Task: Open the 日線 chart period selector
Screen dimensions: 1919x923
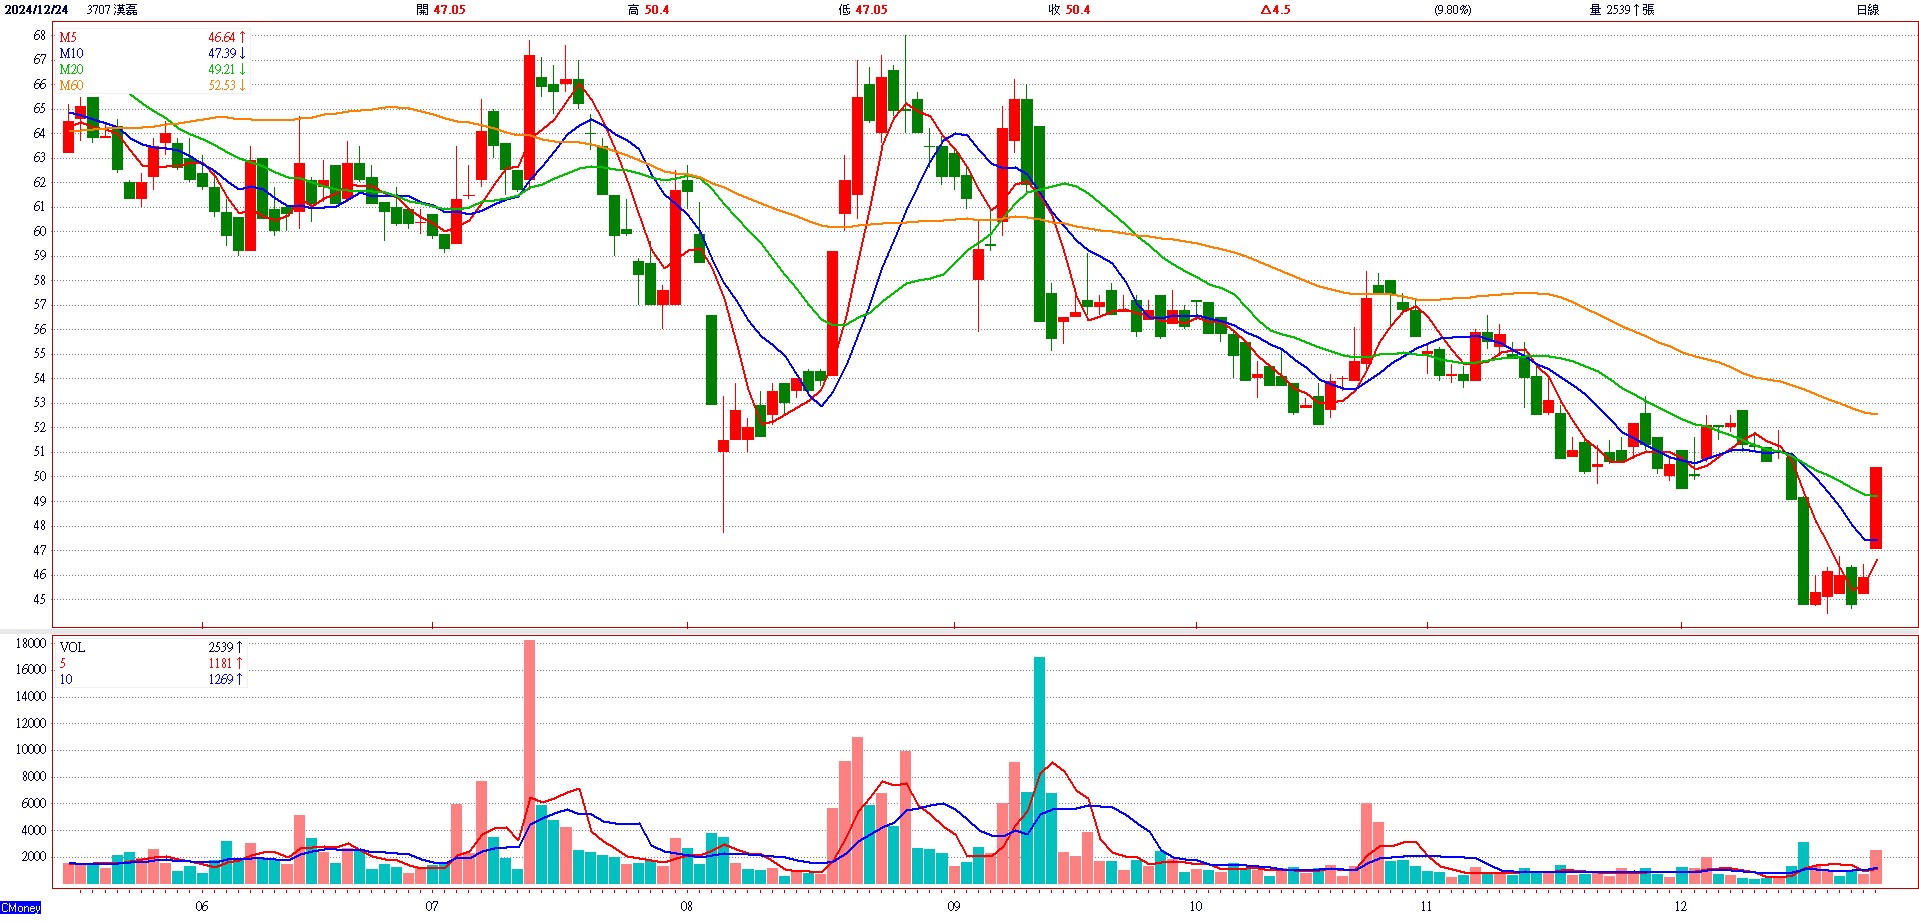Action: (x=1867, y=10)
